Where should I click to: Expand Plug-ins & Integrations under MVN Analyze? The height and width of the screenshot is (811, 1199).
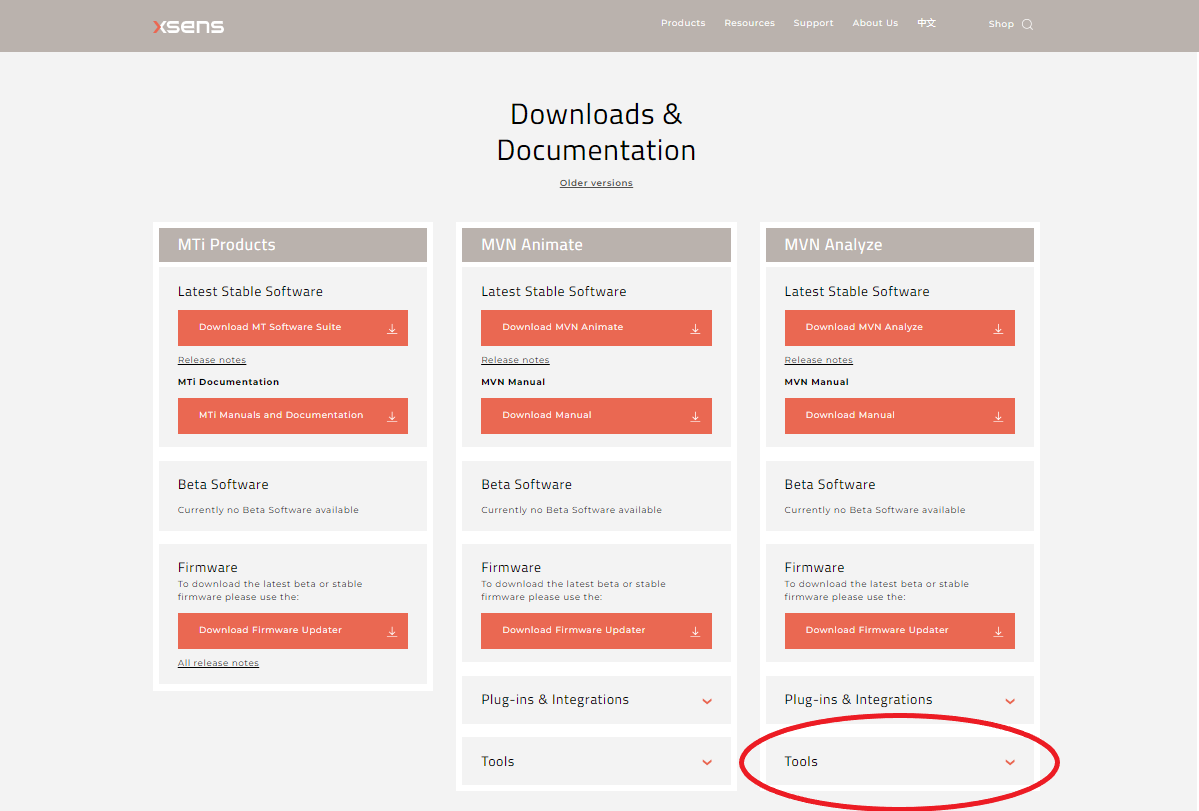click(1010, 701)
